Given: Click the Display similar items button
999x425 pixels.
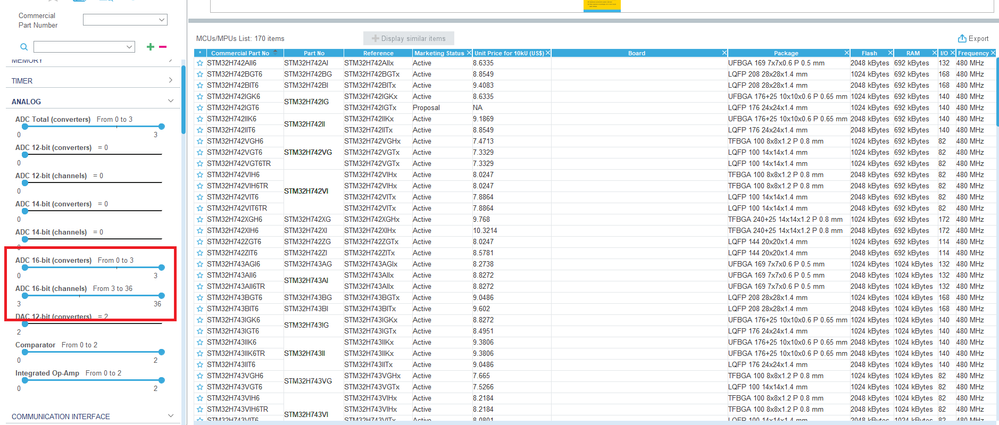Looking at the screenshot, I should click(409, 38).
